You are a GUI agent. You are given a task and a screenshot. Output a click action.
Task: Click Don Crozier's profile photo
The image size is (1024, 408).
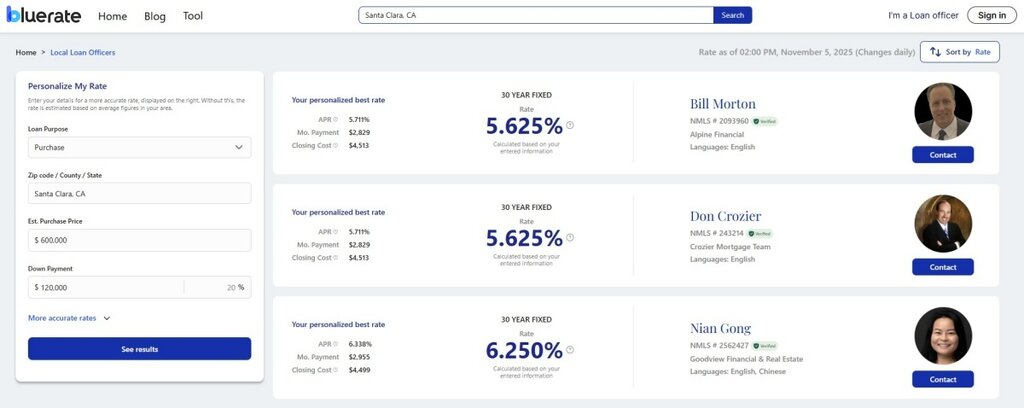tap(942, 222)
